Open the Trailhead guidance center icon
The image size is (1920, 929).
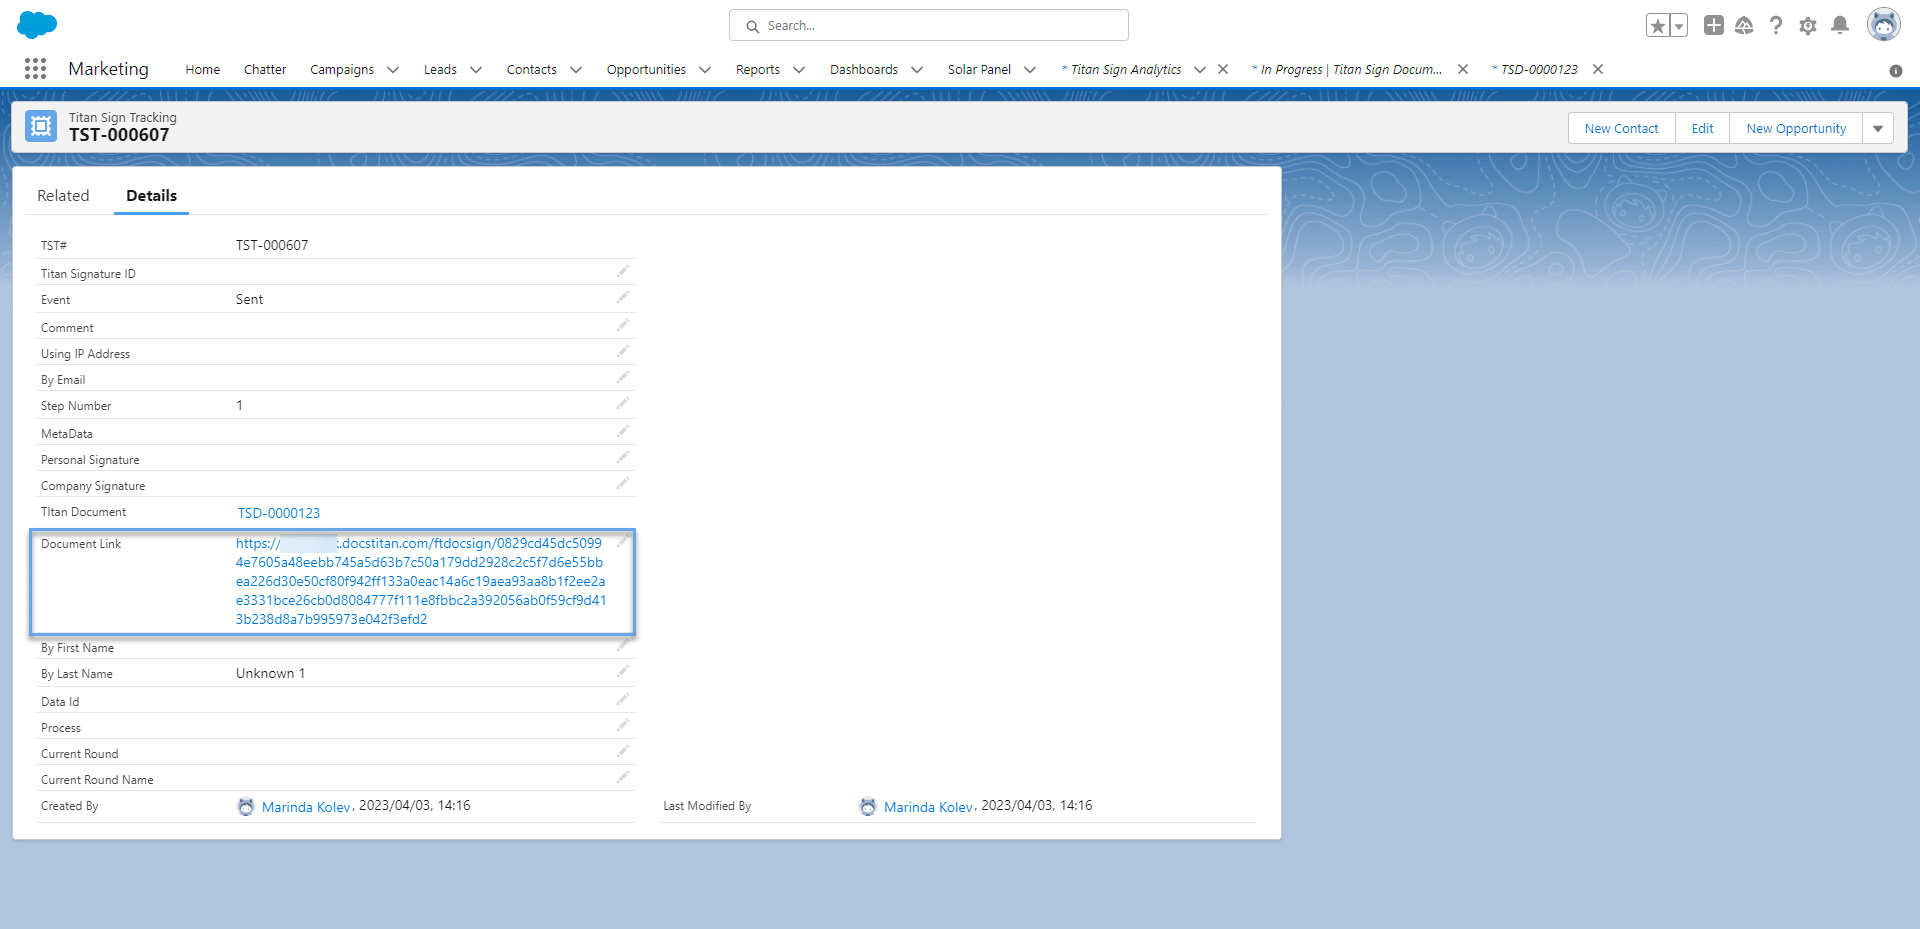(1744, 25)
